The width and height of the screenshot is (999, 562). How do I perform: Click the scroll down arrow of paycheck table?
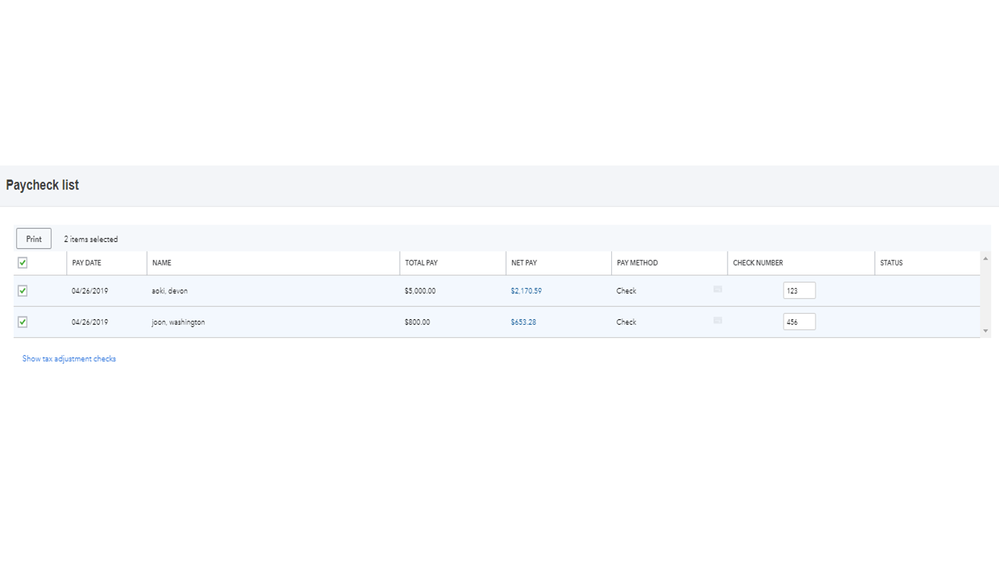tap(986, 330)
